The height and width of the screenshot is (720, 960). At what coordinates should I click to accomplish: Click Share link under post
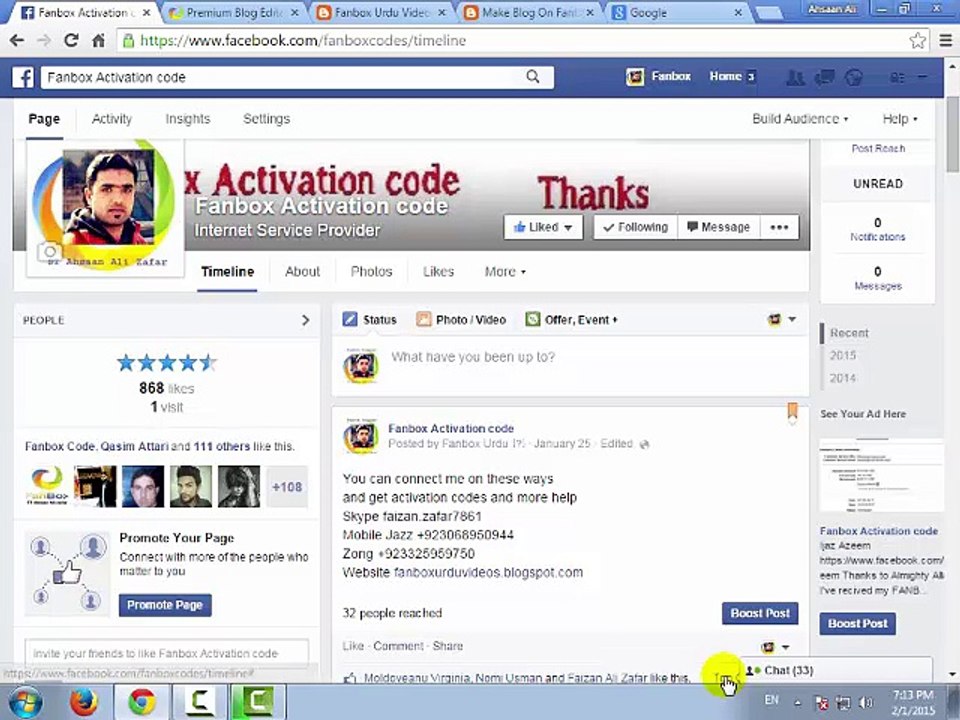coord(448,646)
